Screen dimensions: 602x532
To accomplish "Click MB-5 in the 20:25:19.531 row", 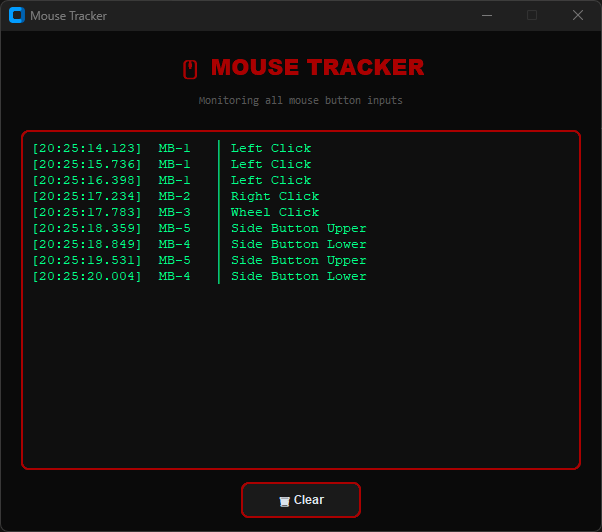I will [174, 261].
